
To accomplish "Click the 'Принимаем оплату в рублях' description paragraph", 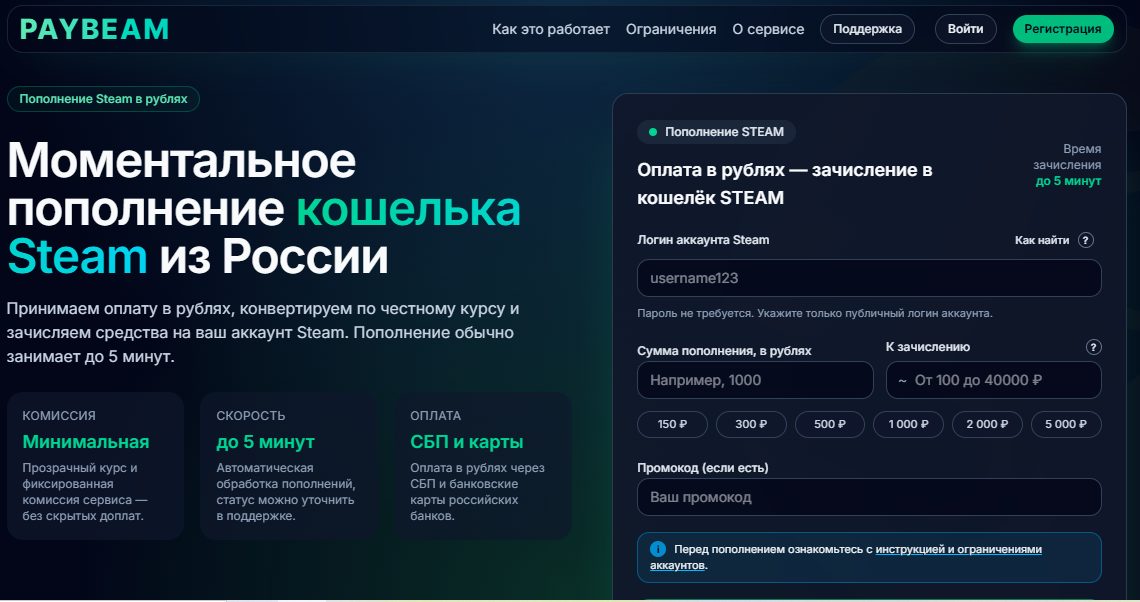I will tap(262, 332).
